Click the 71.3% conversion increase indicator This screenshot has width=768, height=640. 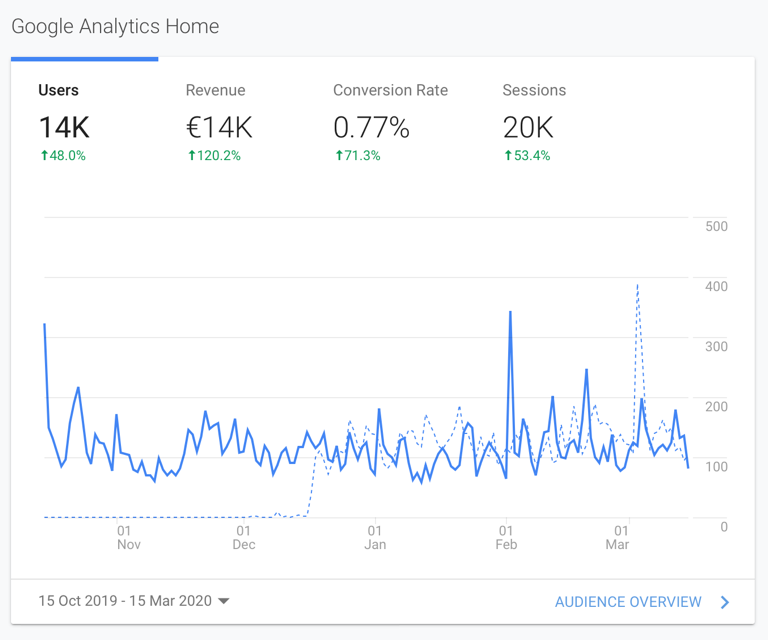[358, 156]
